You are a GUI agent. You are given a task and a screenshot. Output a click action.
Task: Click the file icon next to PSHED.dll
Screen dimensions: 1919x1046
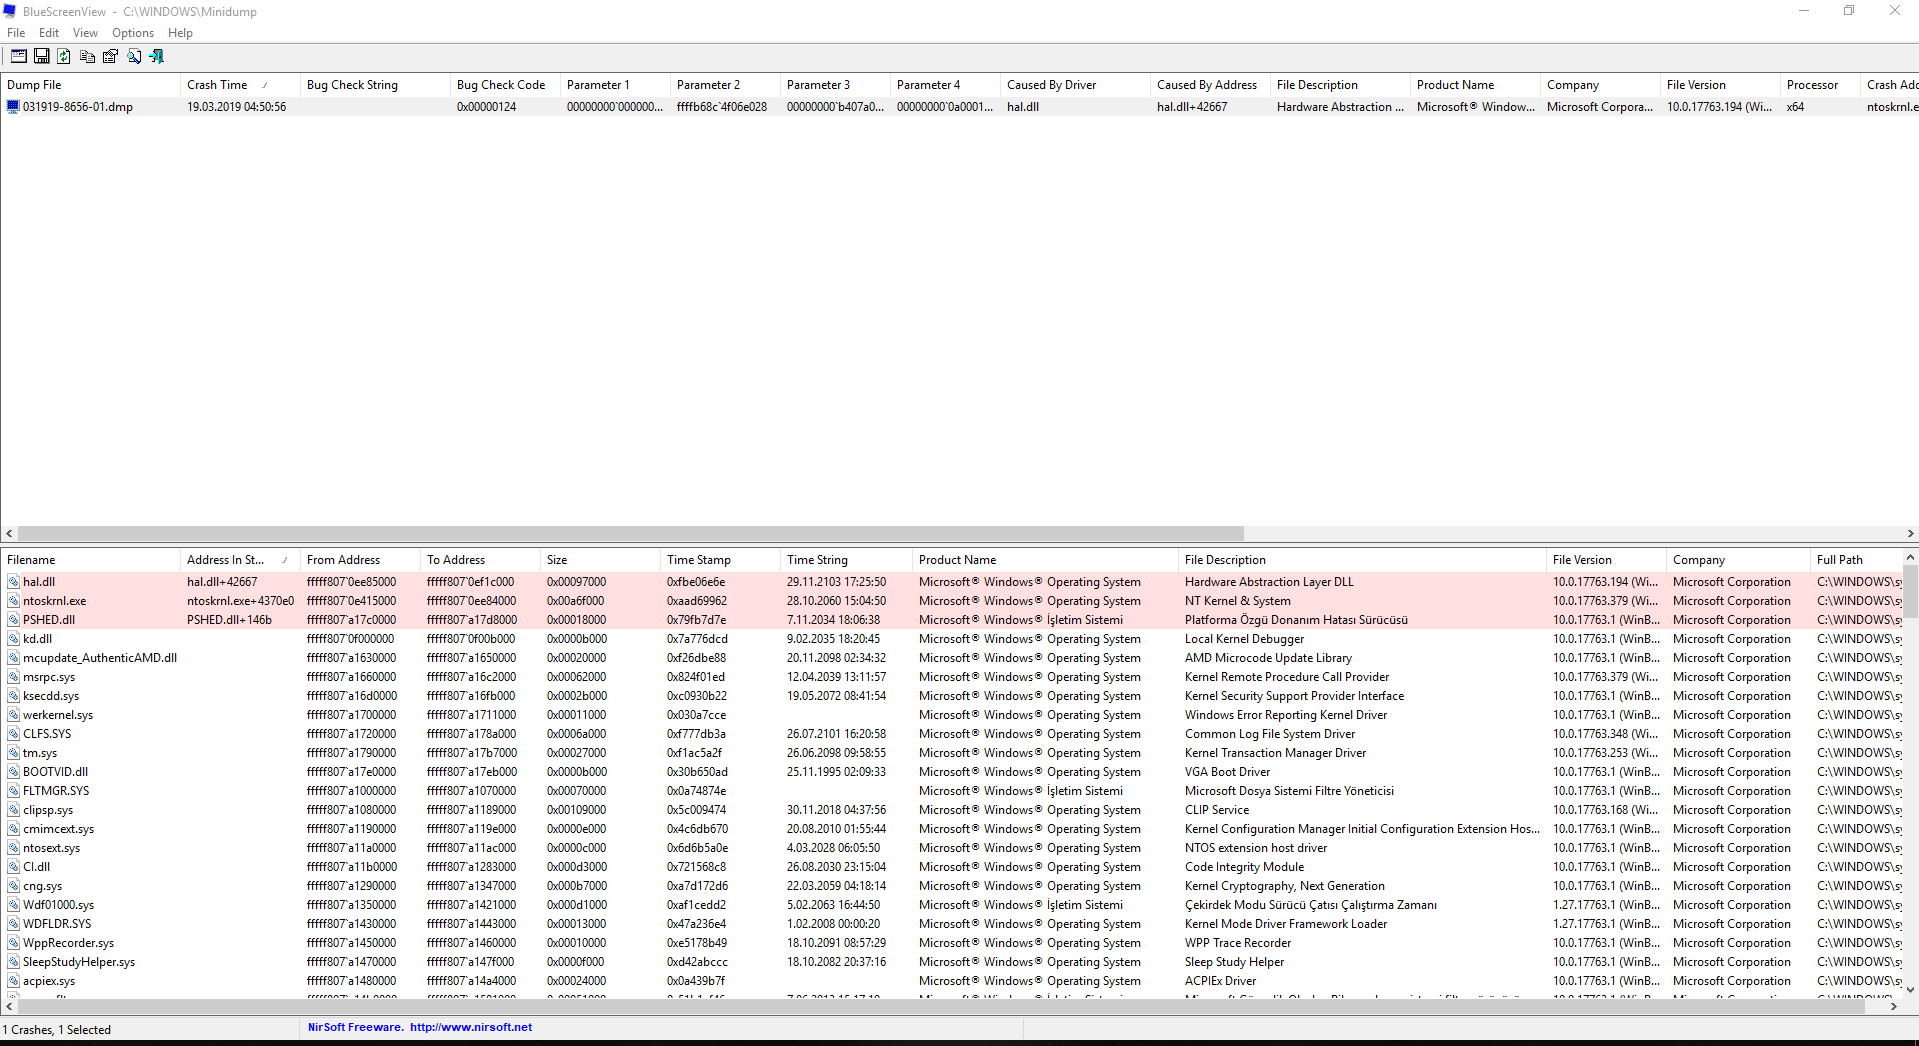point(14,620)
